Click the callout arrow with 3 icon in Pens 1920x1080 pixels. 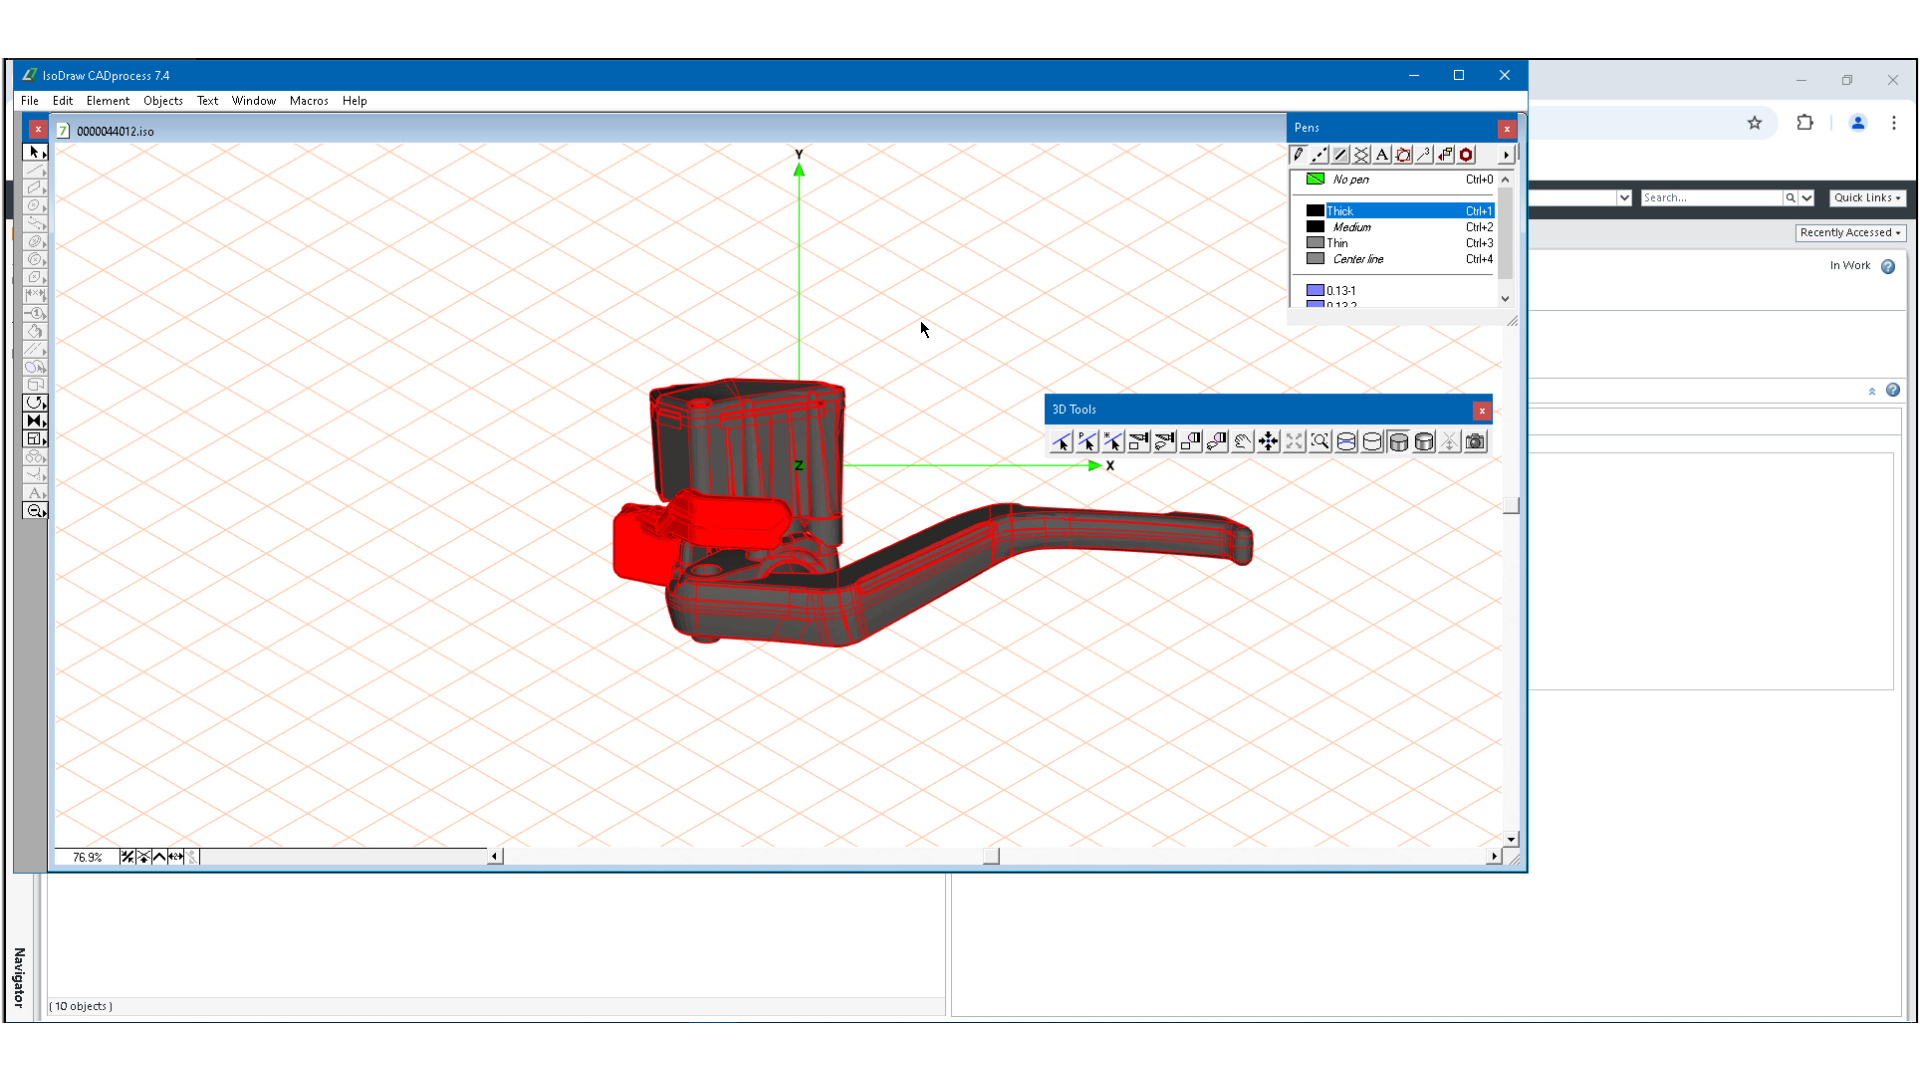tap(1424, 155)
